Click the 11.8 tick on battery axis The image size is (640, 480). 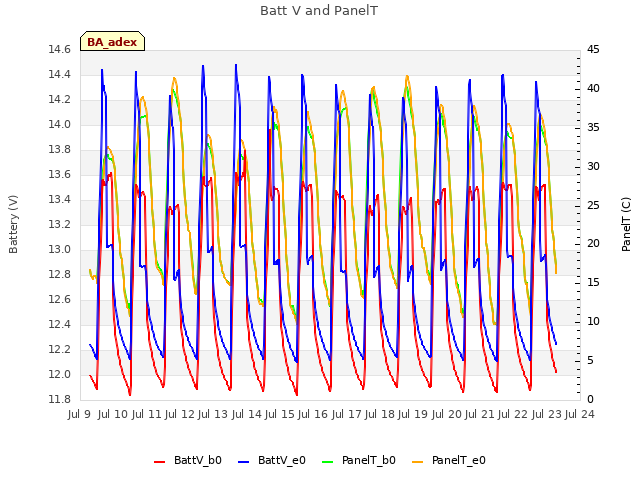pos(60,399)
